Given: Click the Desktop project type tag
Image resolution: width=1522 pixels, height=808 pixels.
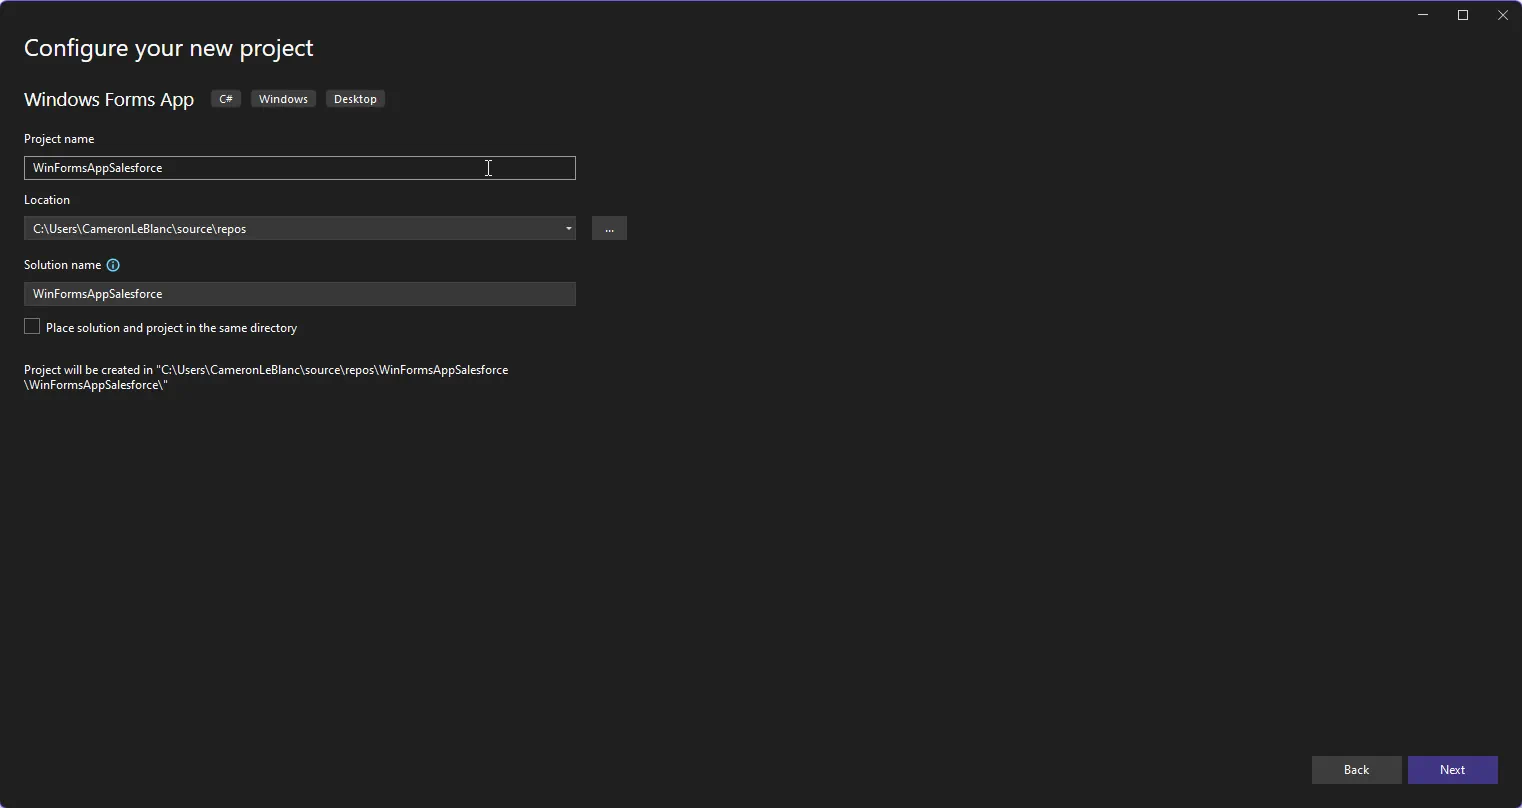Looking at the screenshot, I should click(x=355, y=99).
